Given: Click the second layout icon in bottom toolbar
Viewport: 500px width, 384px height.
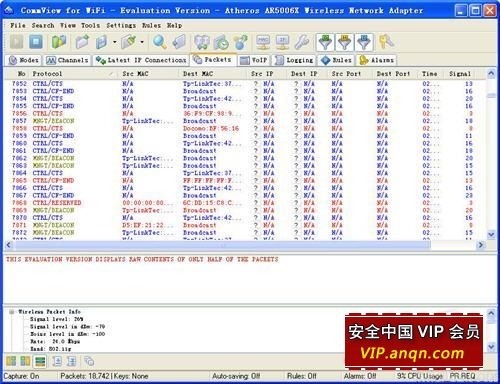Looking at the screenshot, I should (x=25, y=361).
